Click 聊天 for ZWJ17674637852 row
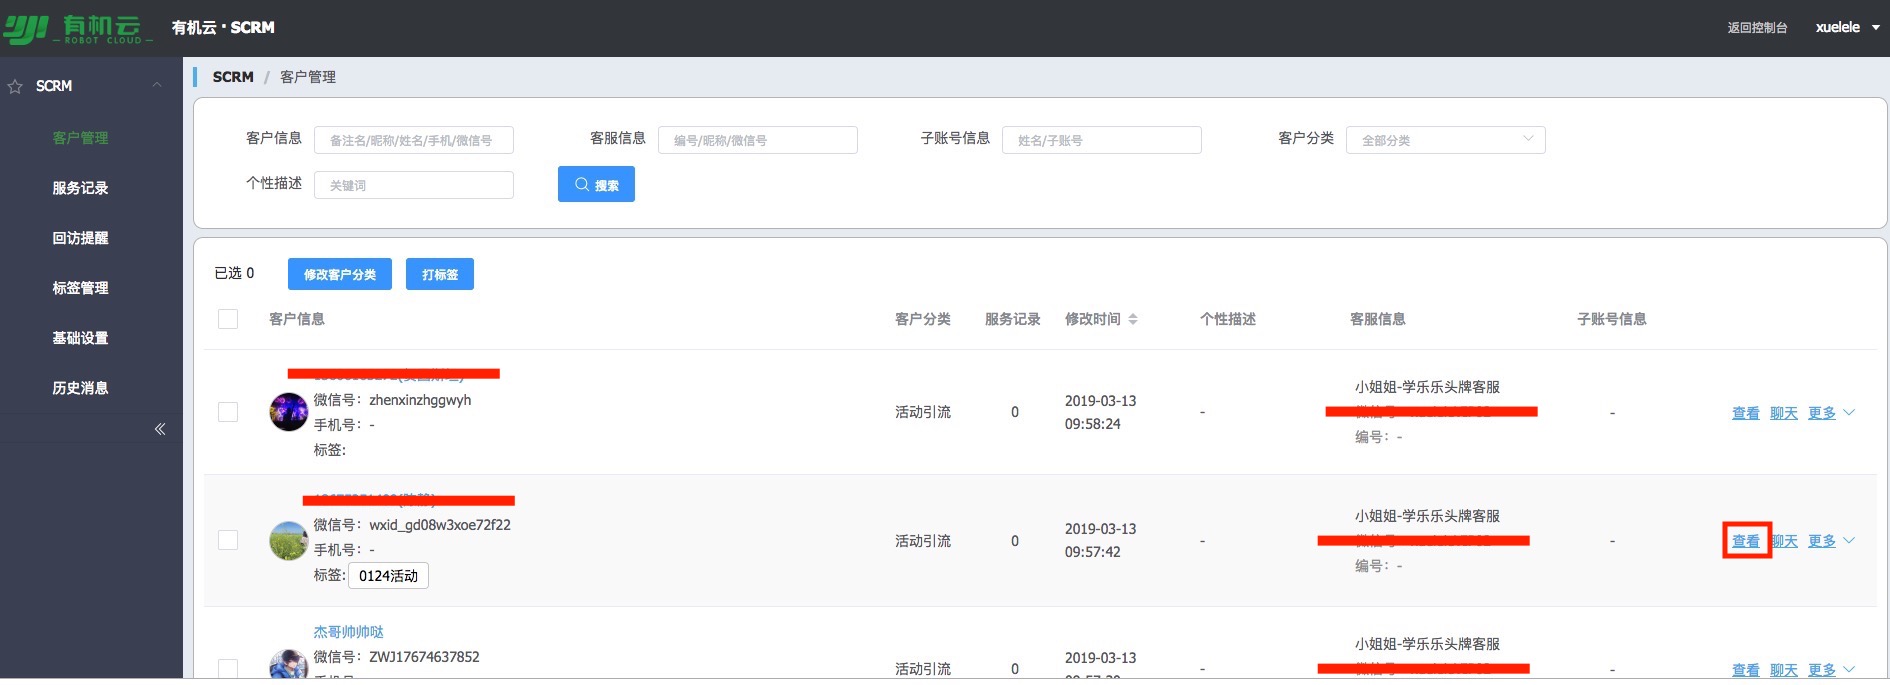 [x=1784, y=670]
